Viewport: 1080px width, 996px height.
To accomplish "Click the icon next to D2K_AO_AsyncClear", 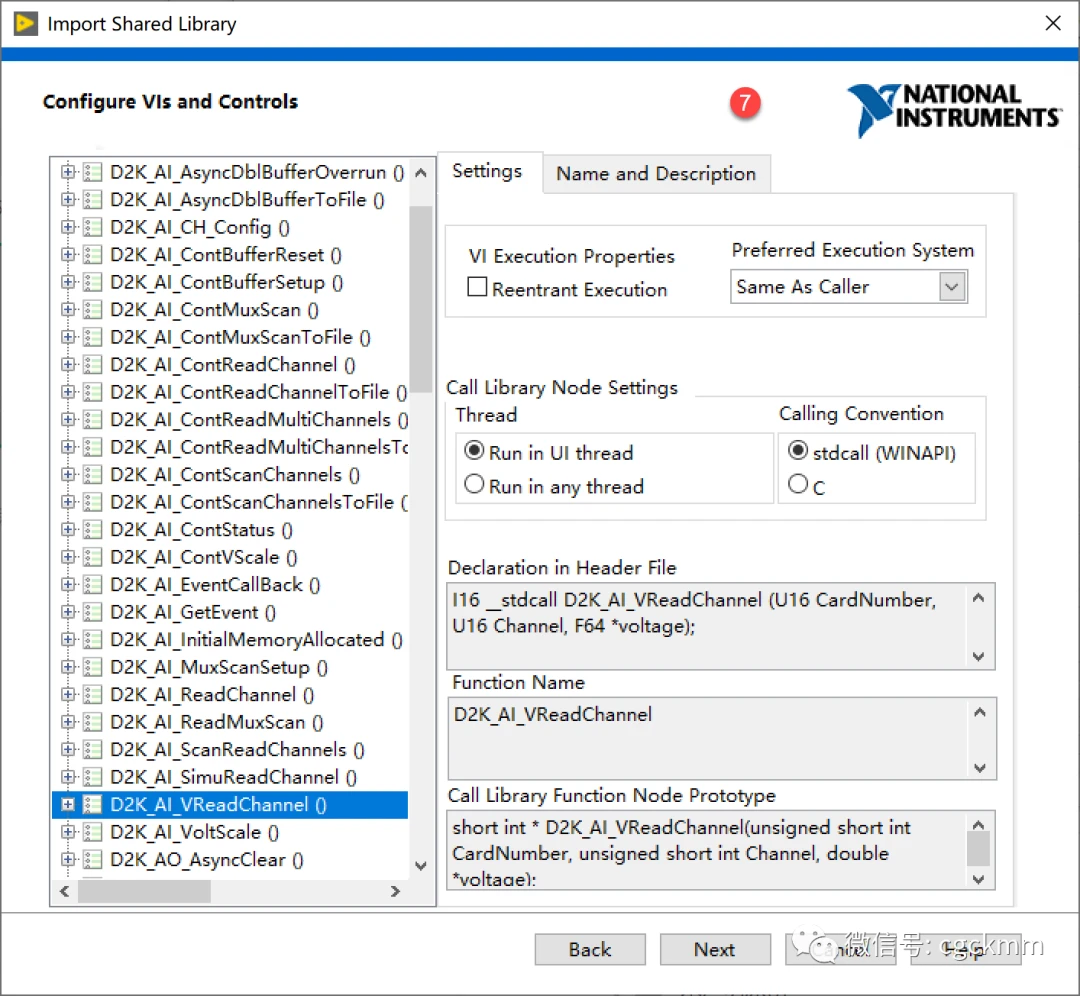I will pyautogui.click(x=93, y=860).
